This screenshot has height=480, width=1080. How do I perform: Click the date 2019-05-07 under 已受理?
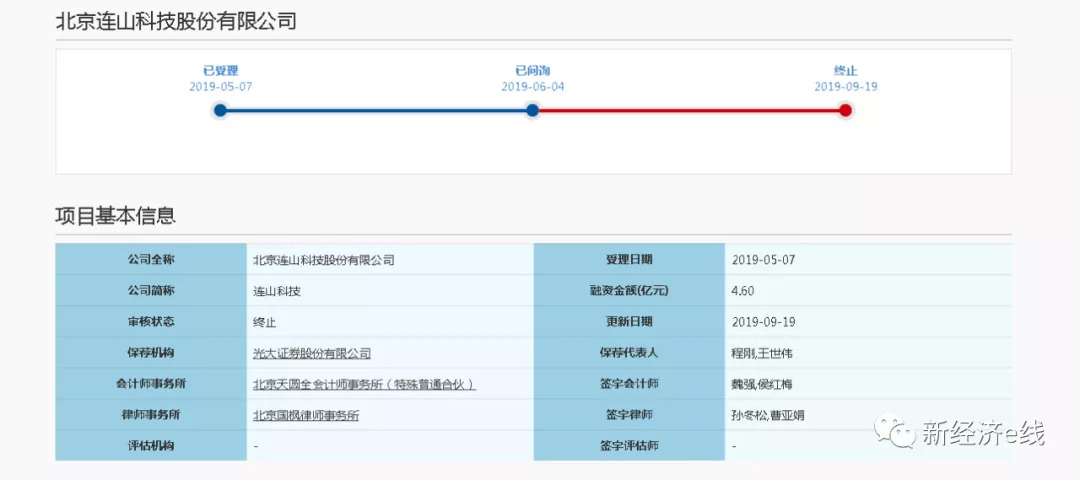coord(220,87)
